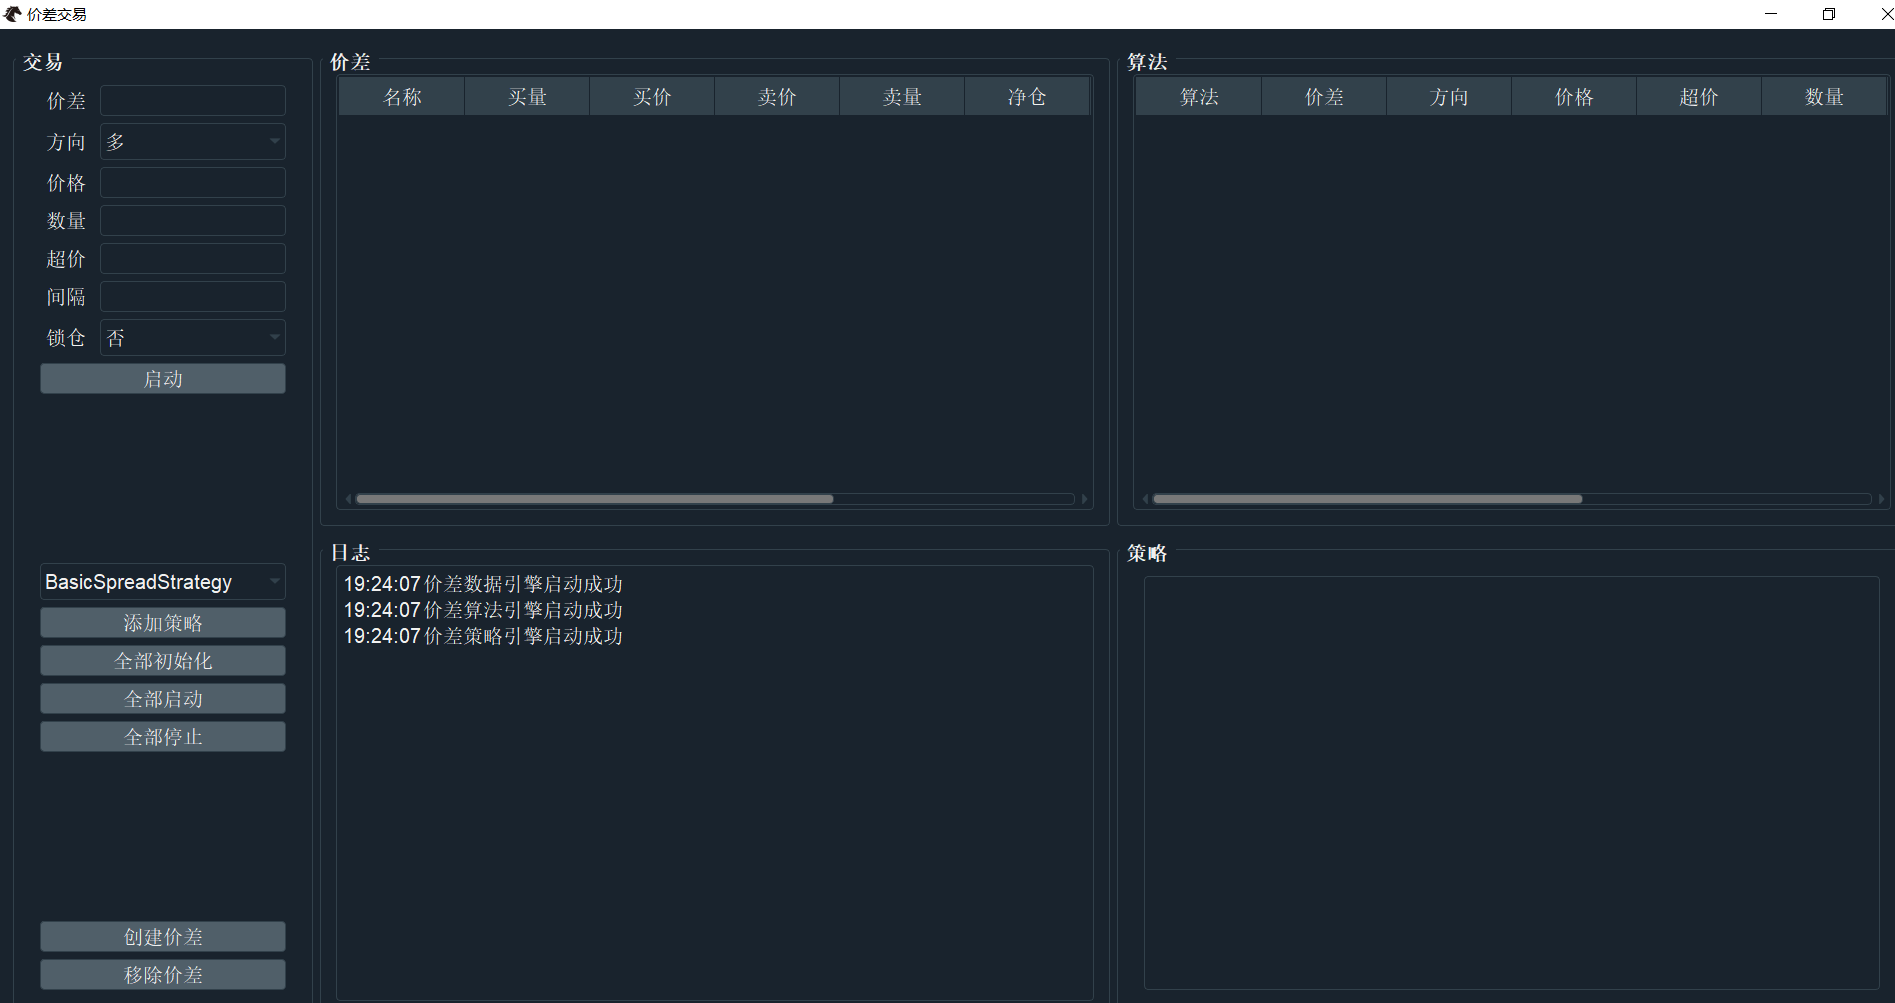Click the 启动 start button
1895x1003 pixels.
coord(162,378)
